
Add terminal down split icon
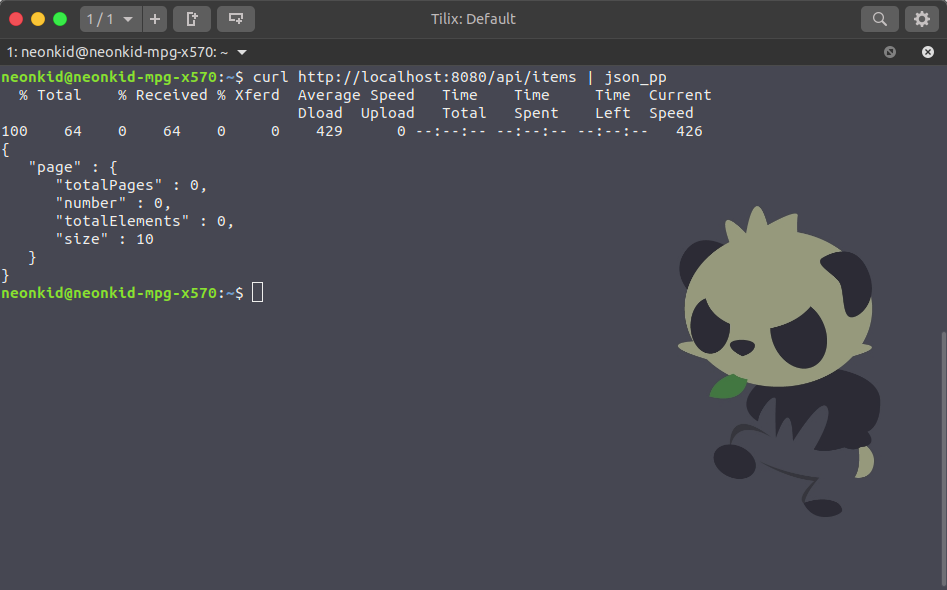pyautogui.click(x=236, y=19)
